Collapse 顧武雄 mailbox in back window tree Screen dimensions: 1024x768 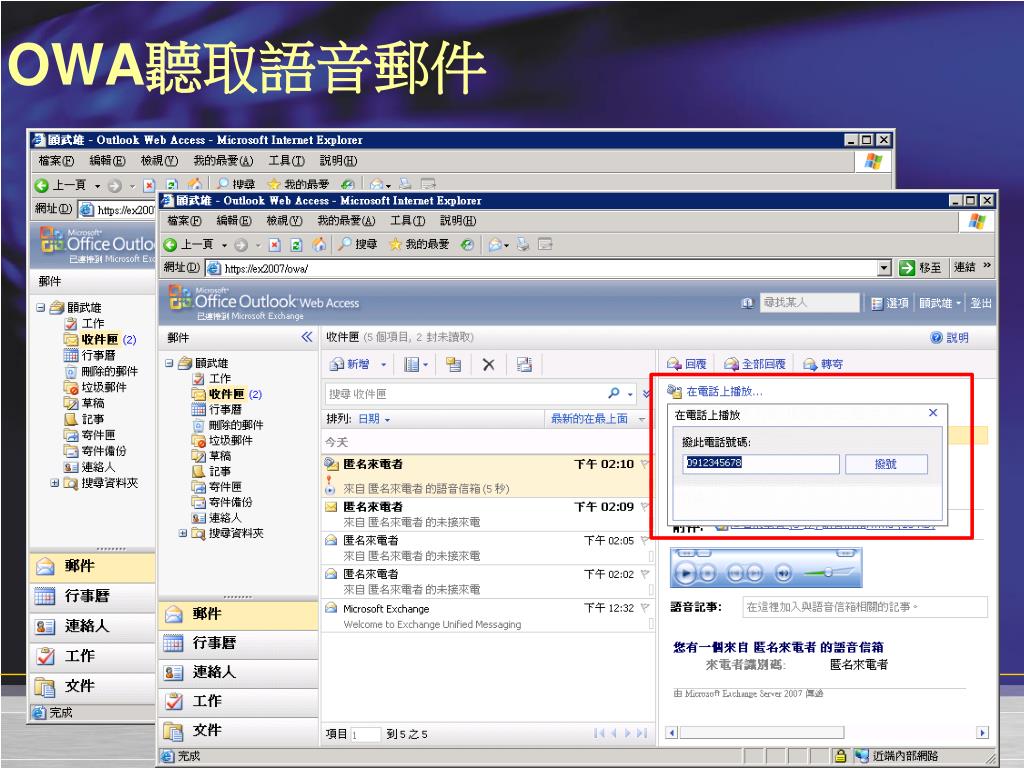pos(40,307)
